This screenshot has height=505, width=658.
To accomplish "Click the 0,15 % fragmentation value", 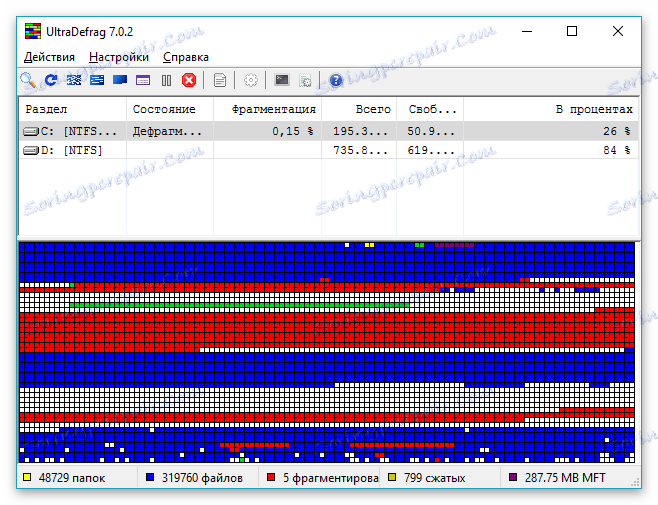I will coord(292,131).
